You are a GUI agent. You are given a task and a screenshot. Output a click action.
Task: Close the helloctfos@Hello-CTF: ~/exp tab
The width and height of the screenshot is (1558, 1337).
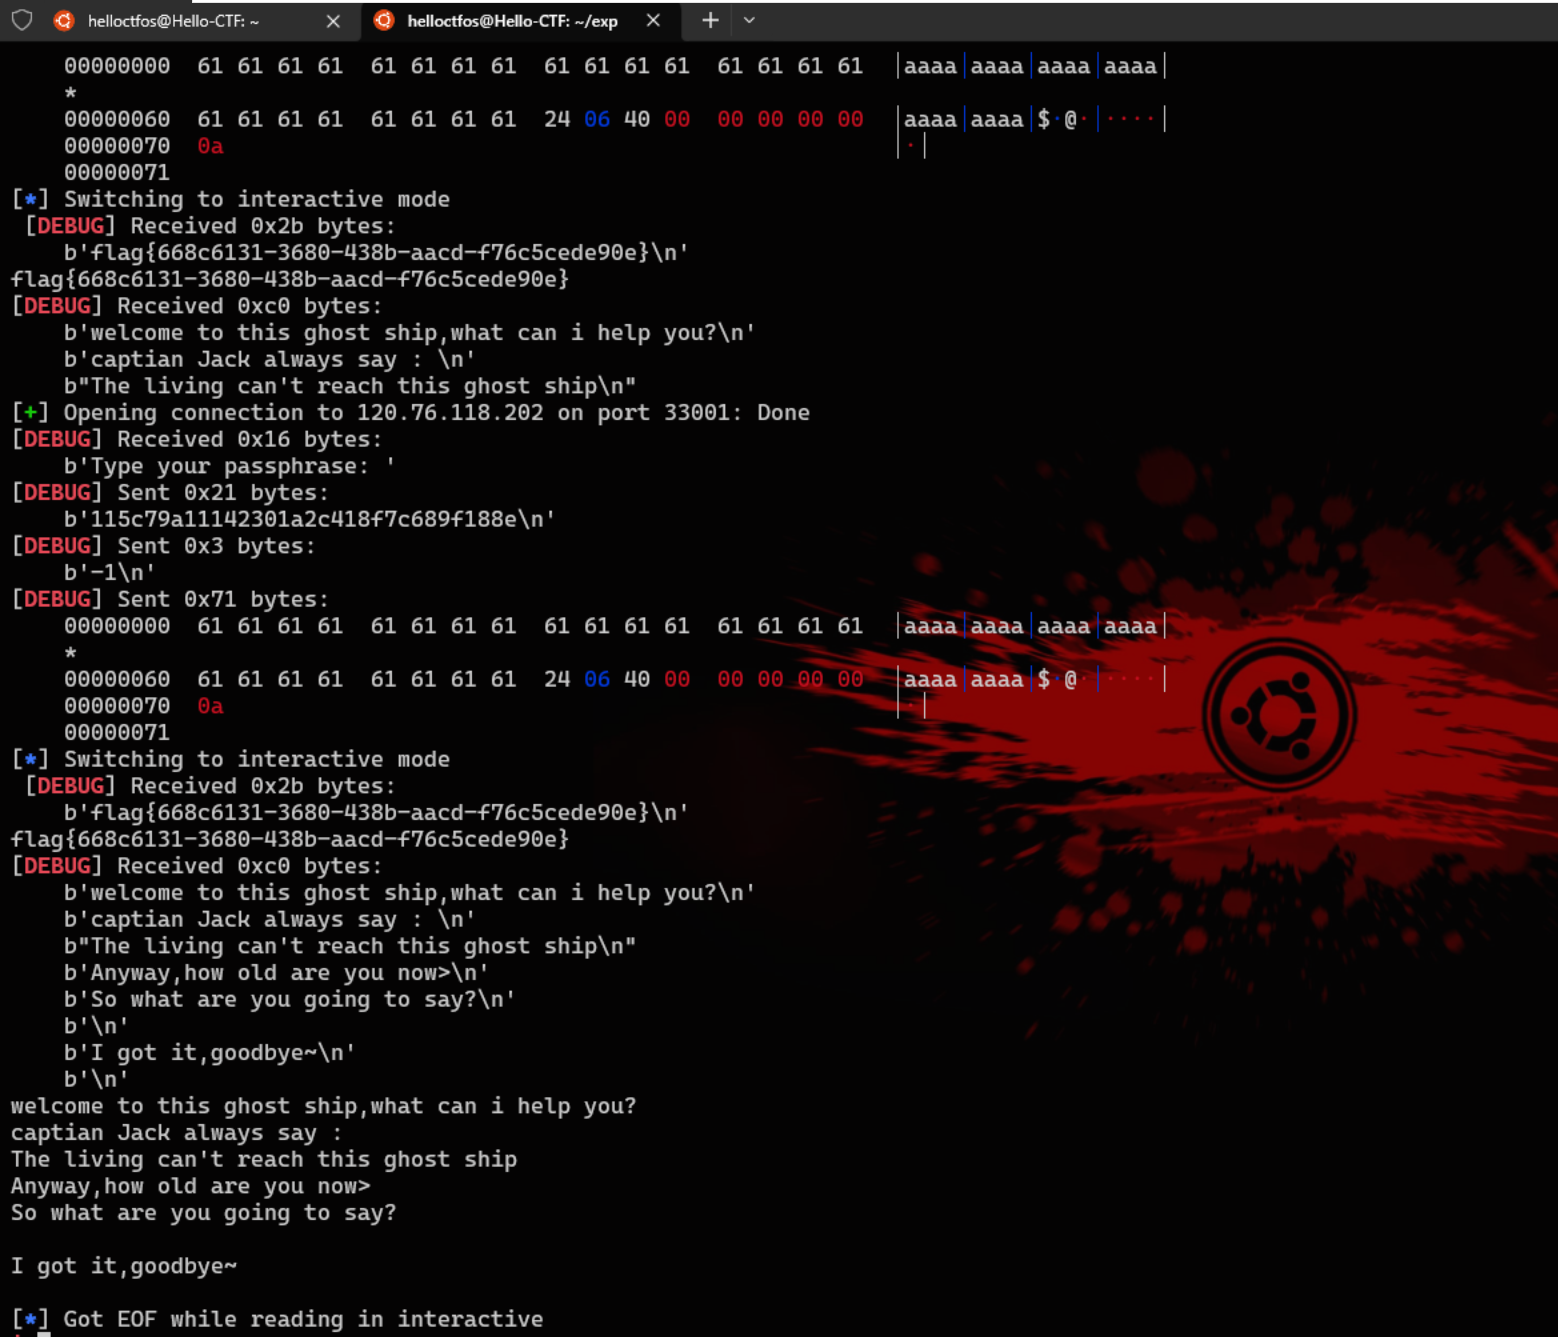[653, 20]
